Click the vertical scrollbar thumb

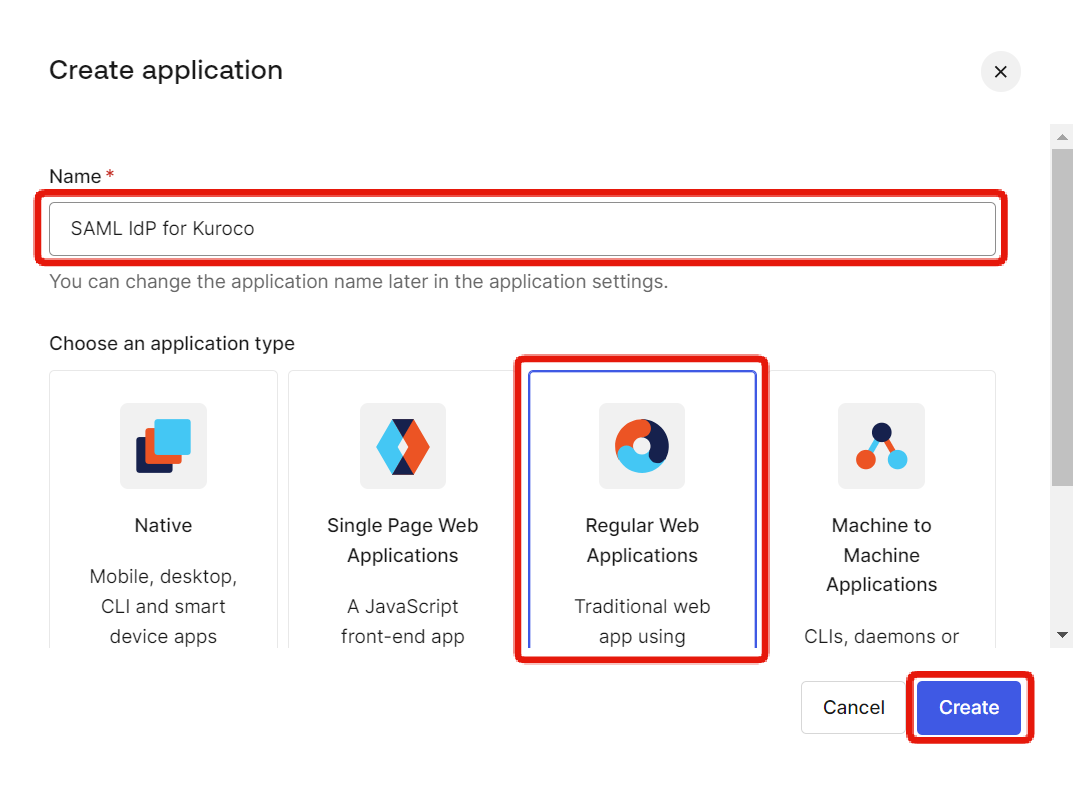(x=1062, y=318)
